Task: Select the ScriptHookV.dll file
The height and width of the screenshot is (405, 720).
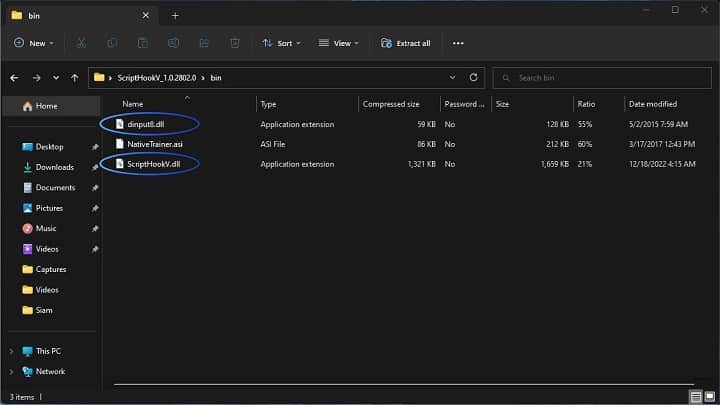Action: tap(153, 164)
